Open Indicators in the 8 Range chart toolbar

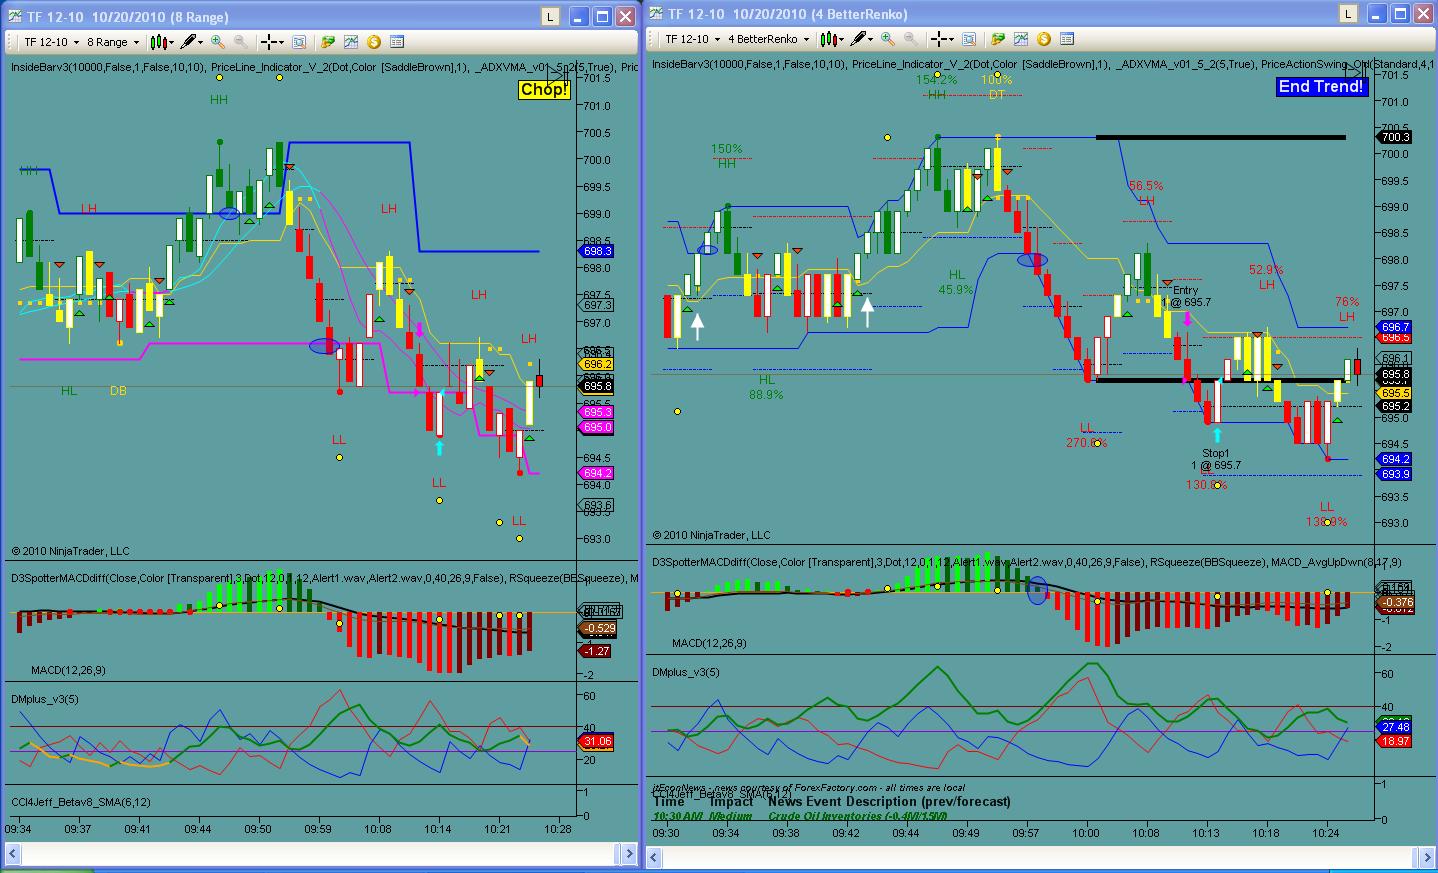click(351, 42)
